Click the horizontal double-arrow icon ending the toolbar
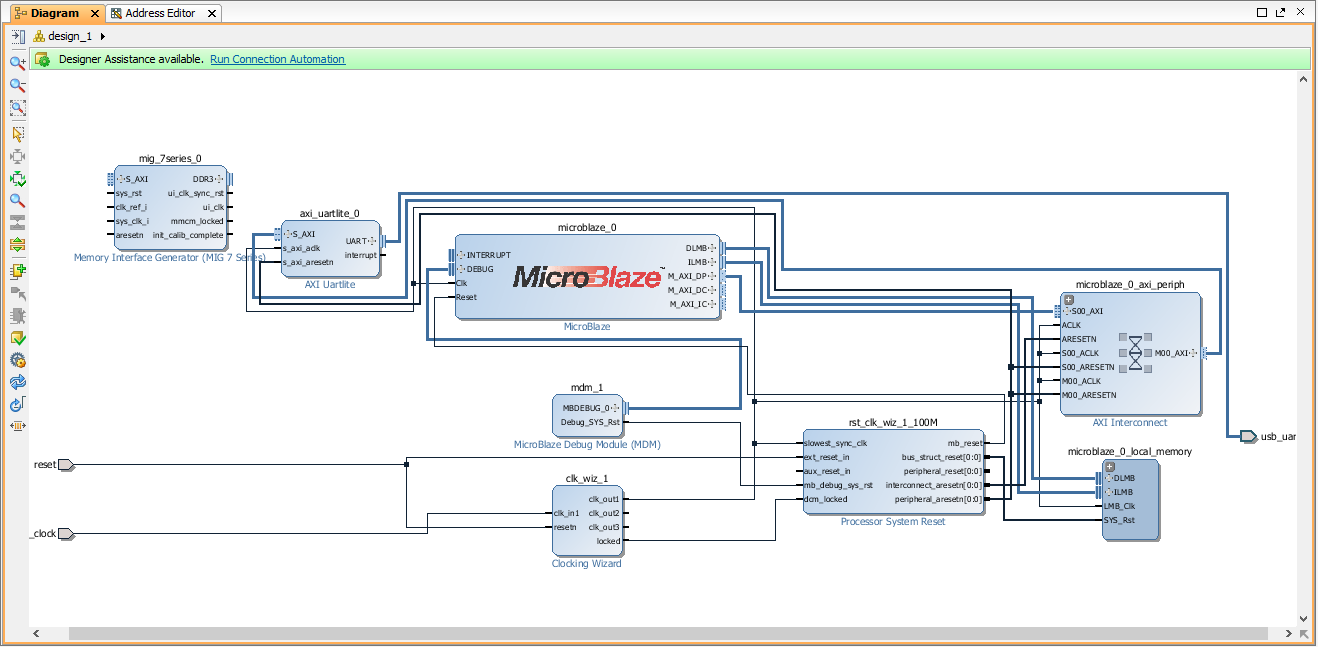The width and height of the screenshot is (1318, 647). click(x=18, y=426)
